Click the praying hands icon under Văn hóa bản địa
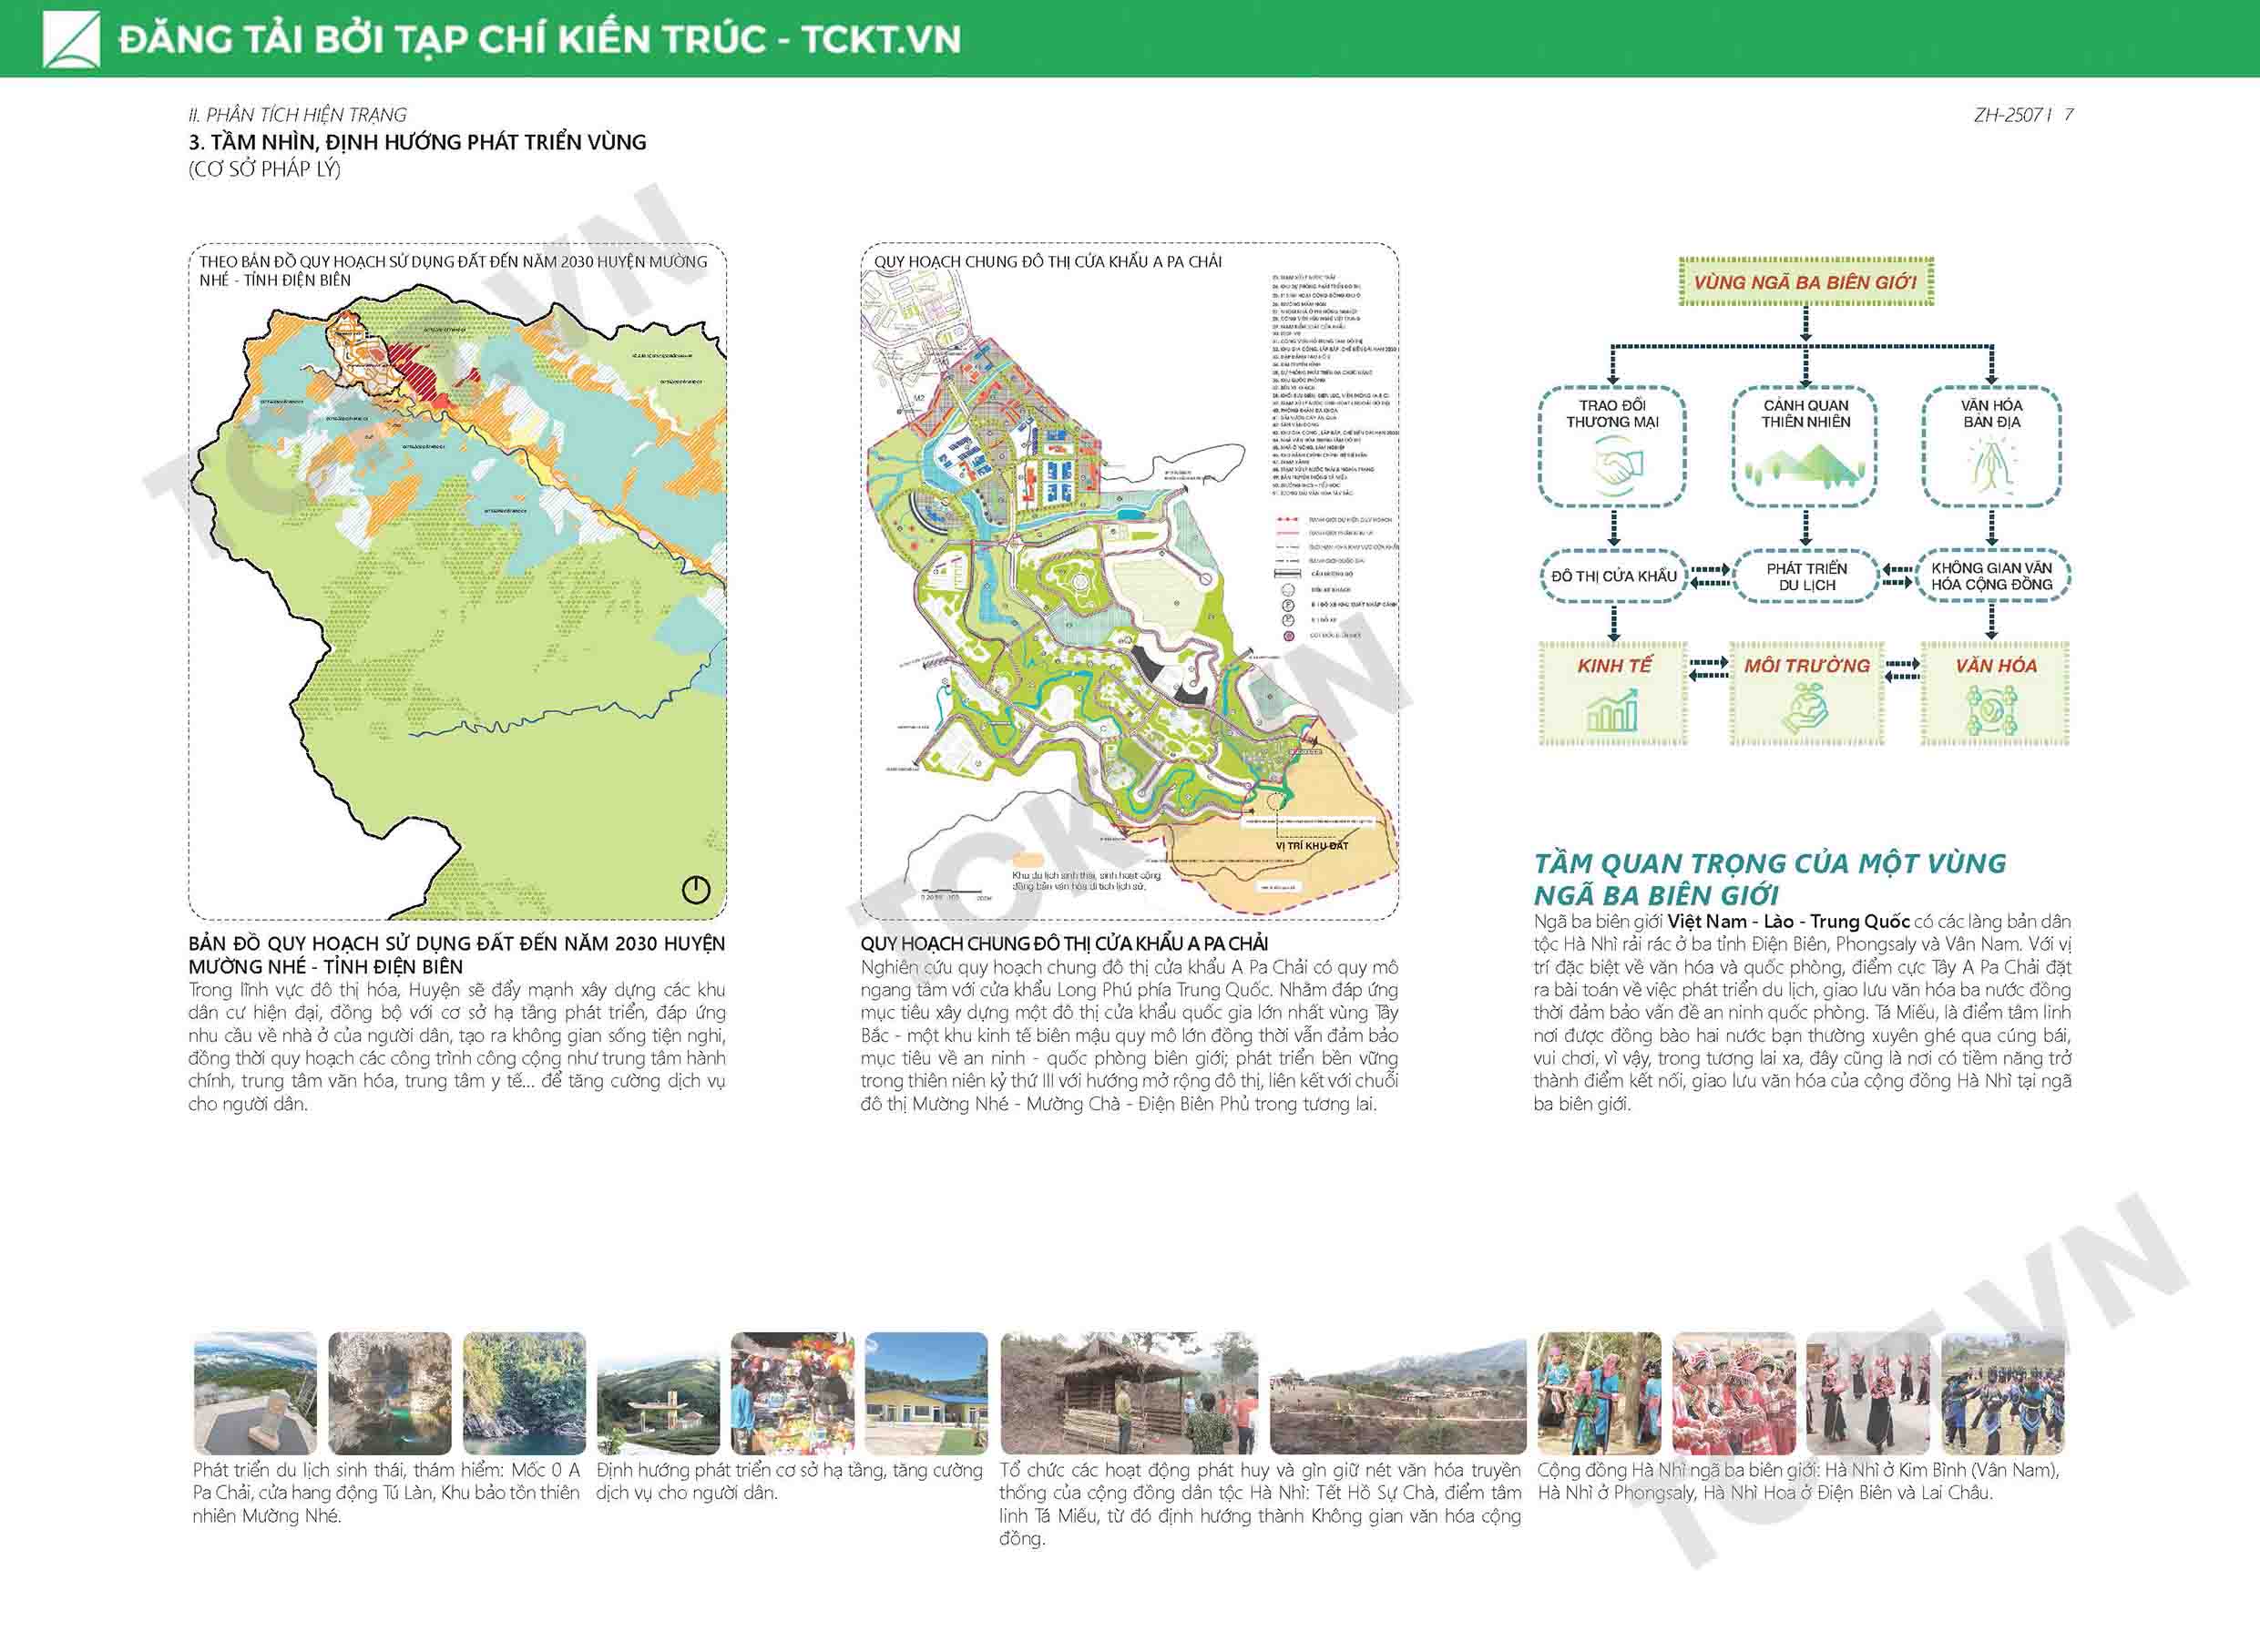 pos(1991,466)
